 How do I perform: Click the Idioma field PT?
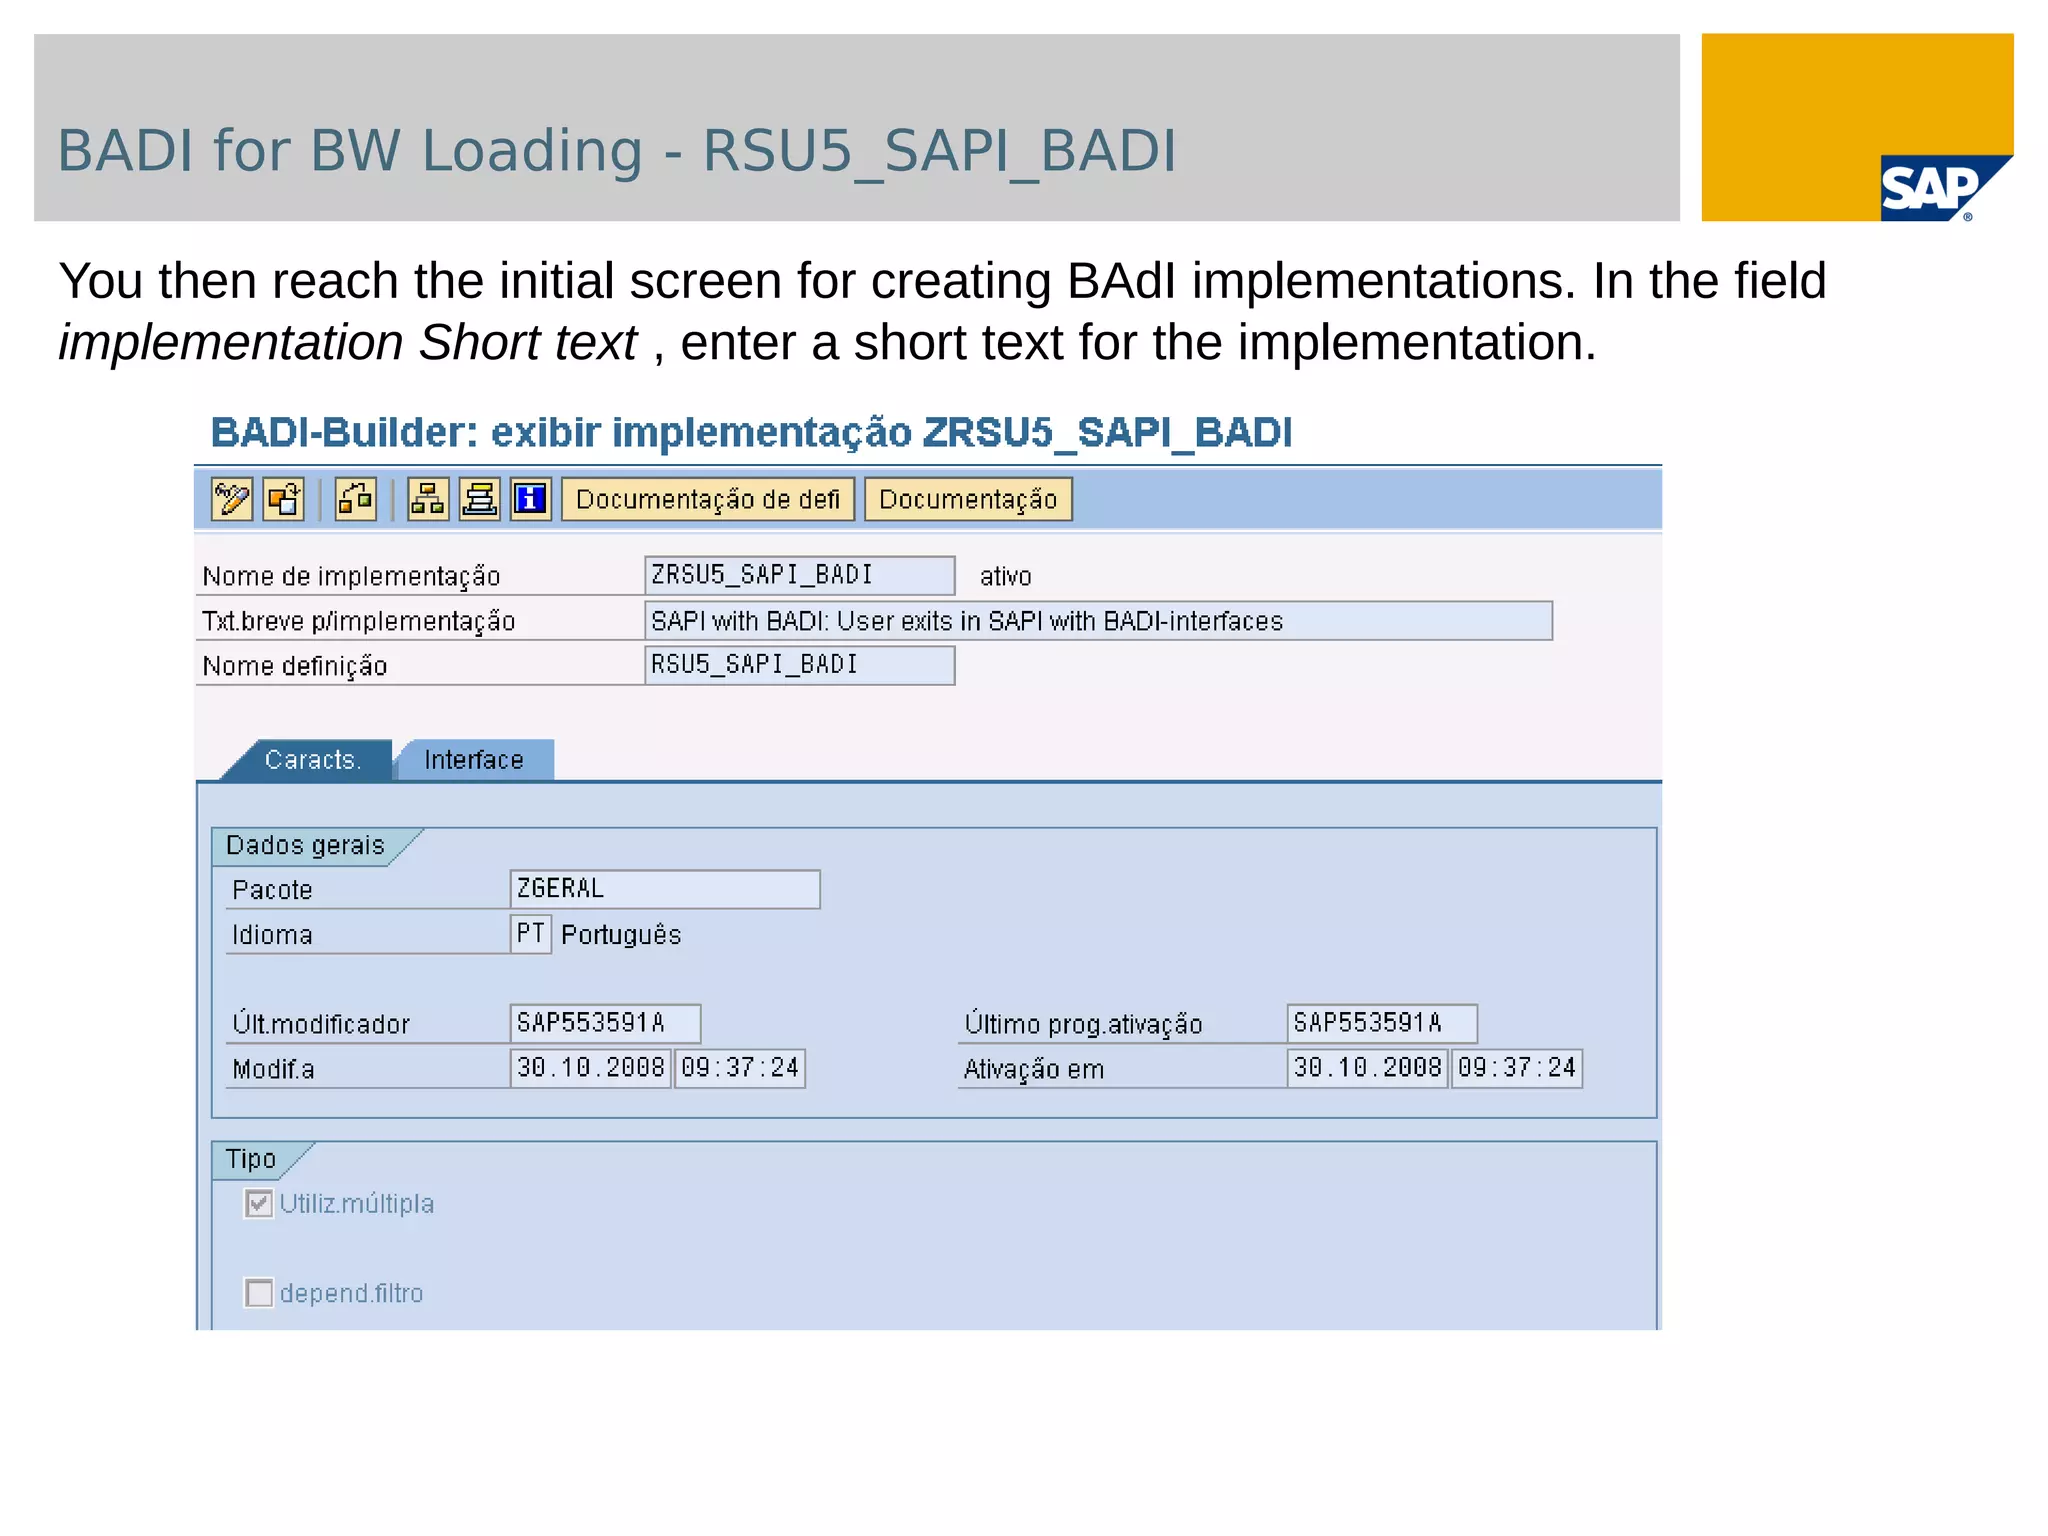531,934
